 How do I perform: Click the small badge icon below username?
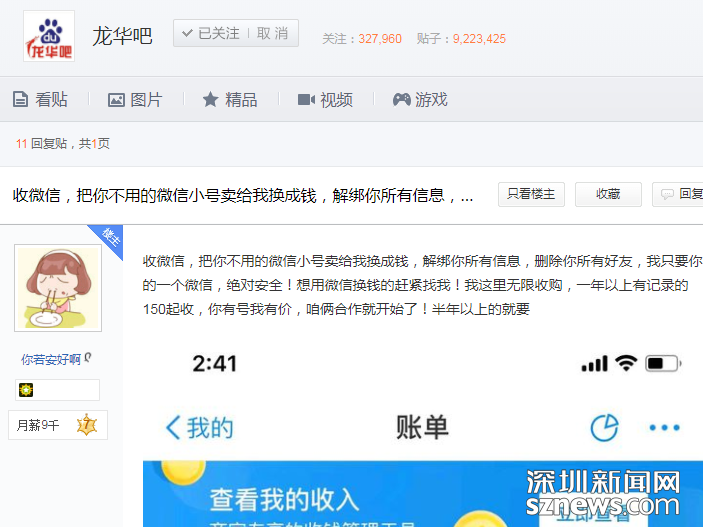[26, 390]
